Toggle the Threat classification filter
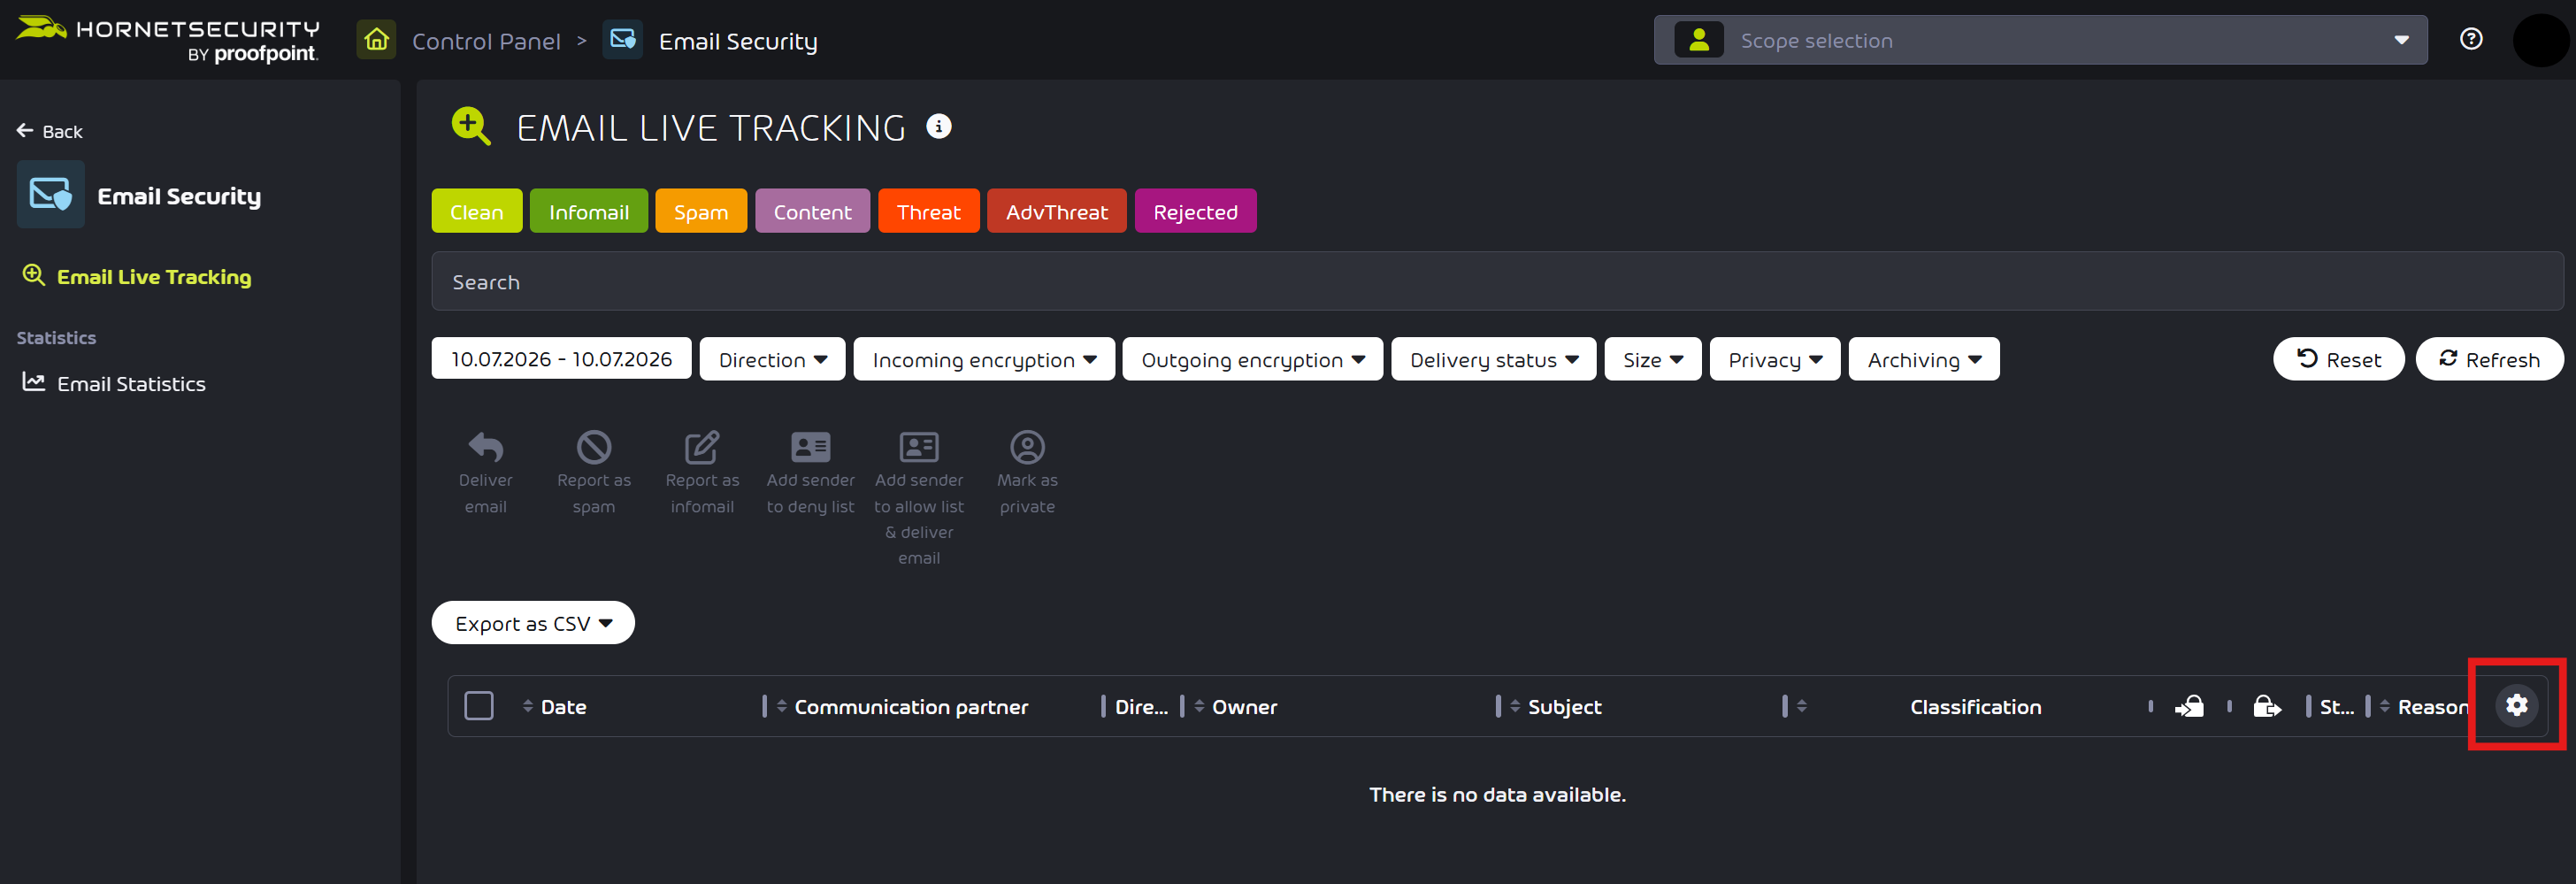The width and height of the screenshot is (2576, 884). tap(928, 211)
